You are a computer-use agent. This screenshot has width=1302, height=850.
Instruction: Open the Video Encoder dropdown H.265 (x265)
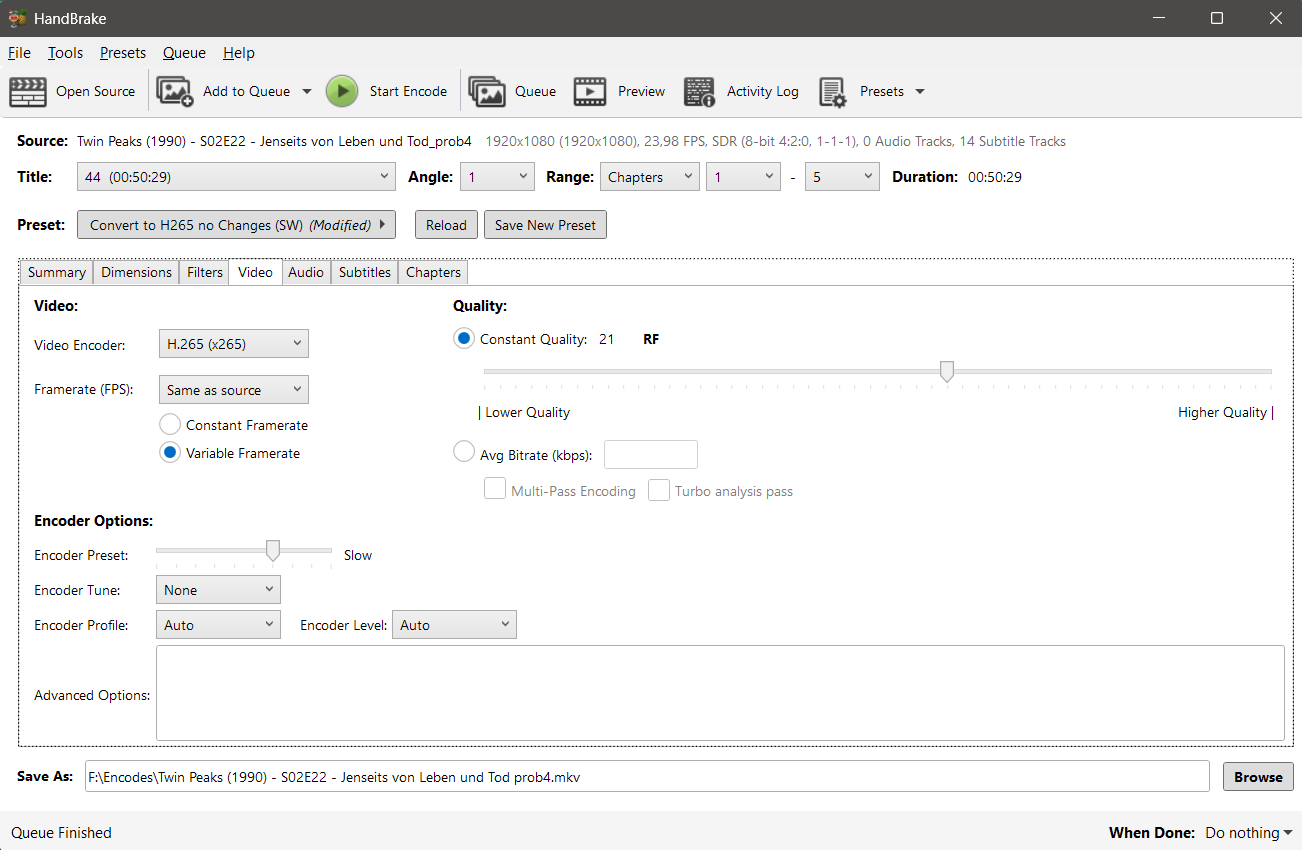(x=234, y=344)
